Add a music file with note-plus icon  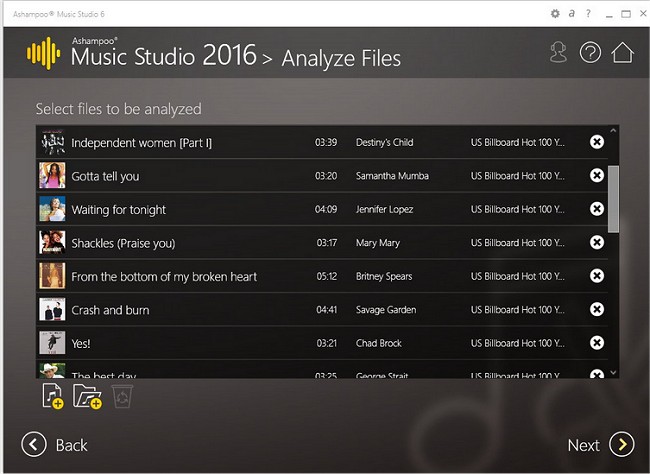(x=53, y=396)
